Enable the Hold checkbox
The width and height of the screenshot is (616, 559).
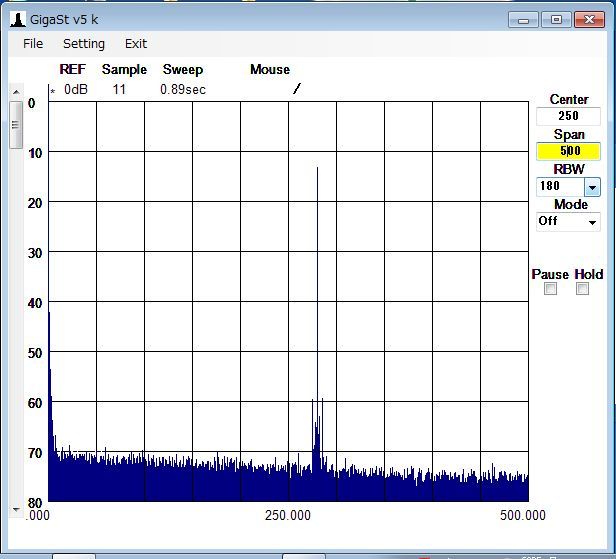pos(582,289)
